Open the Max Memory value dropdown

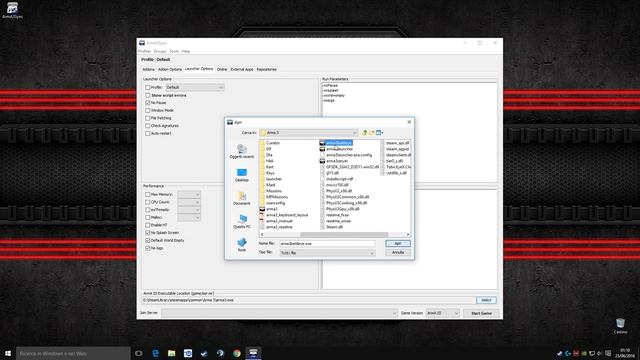click(189, 194)
